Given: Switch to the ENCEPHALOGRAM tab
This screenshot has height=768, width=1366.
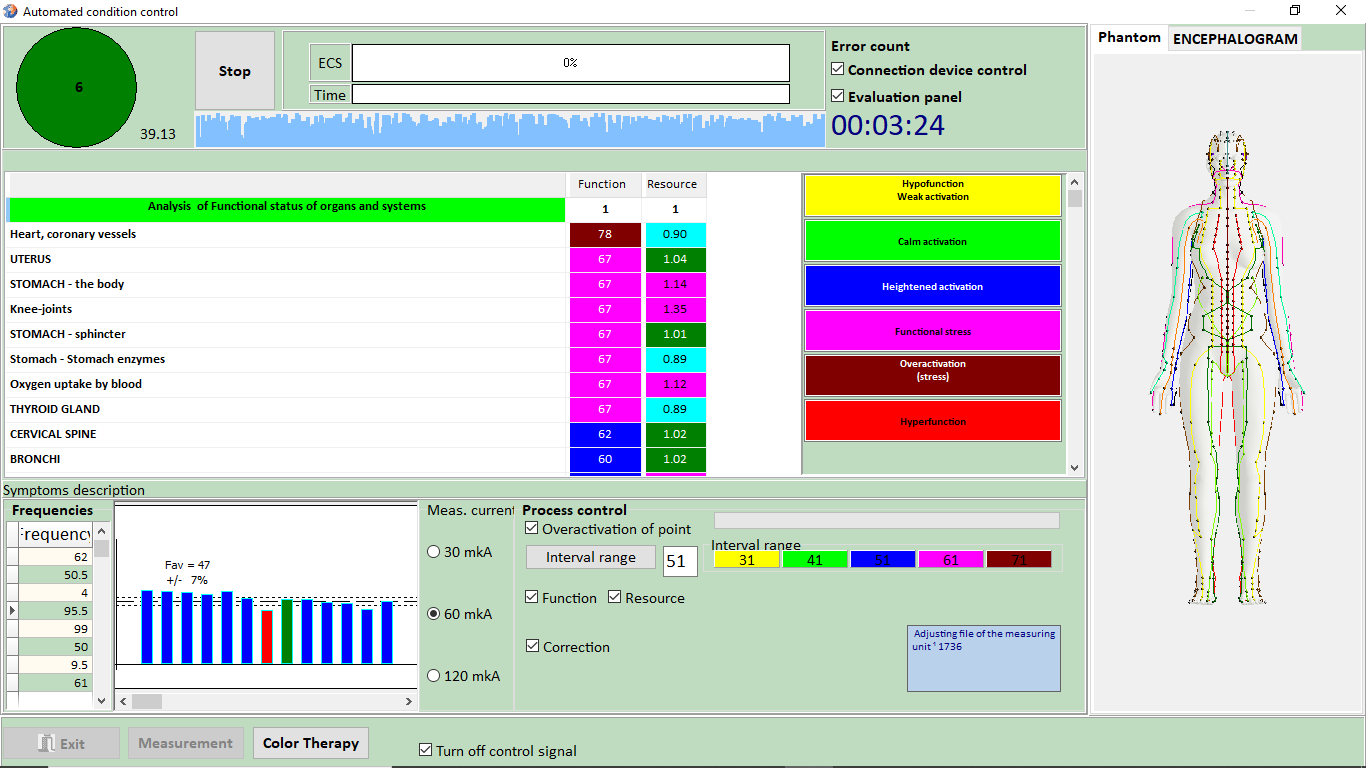Looking at the screenshot, I should pos(1235,39).
